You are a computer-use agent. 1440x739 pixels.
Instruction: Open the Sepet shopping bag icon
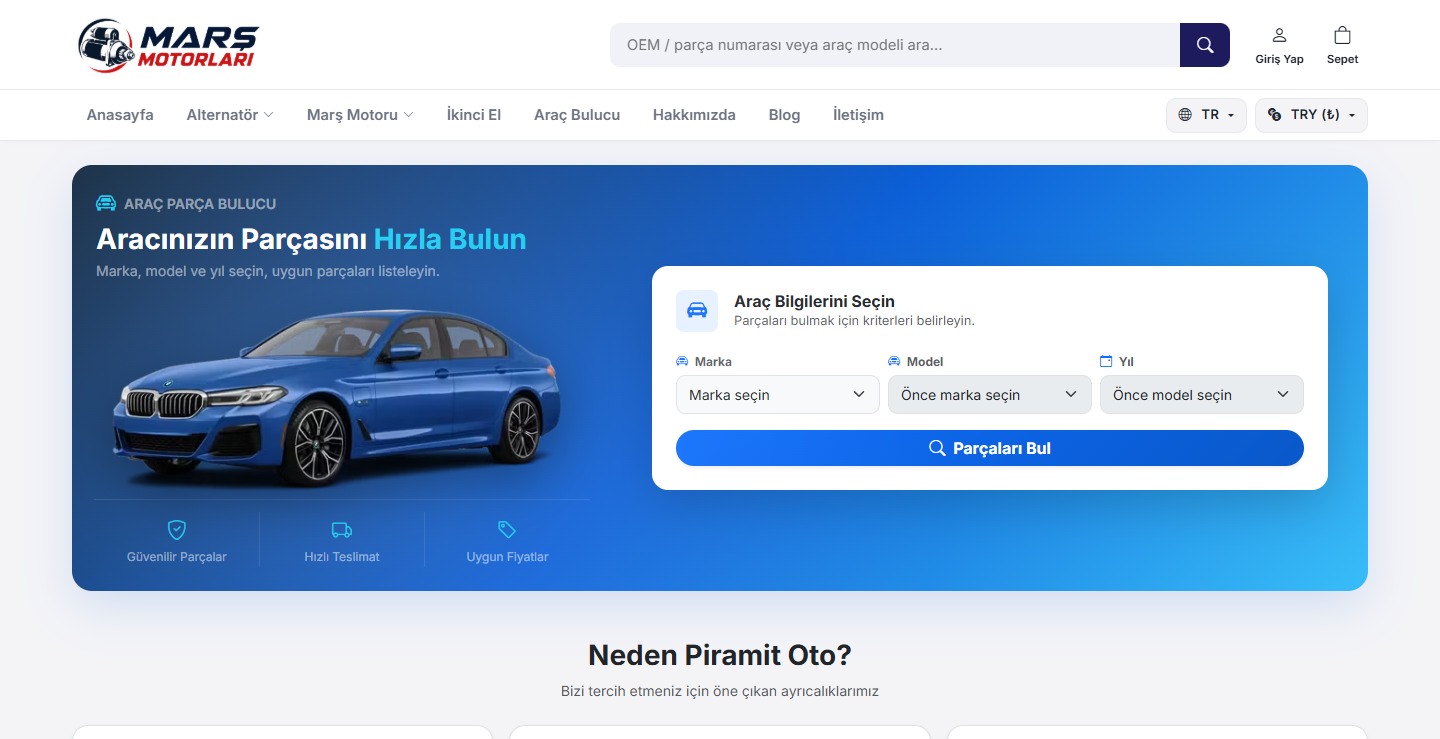(1342, 35)
